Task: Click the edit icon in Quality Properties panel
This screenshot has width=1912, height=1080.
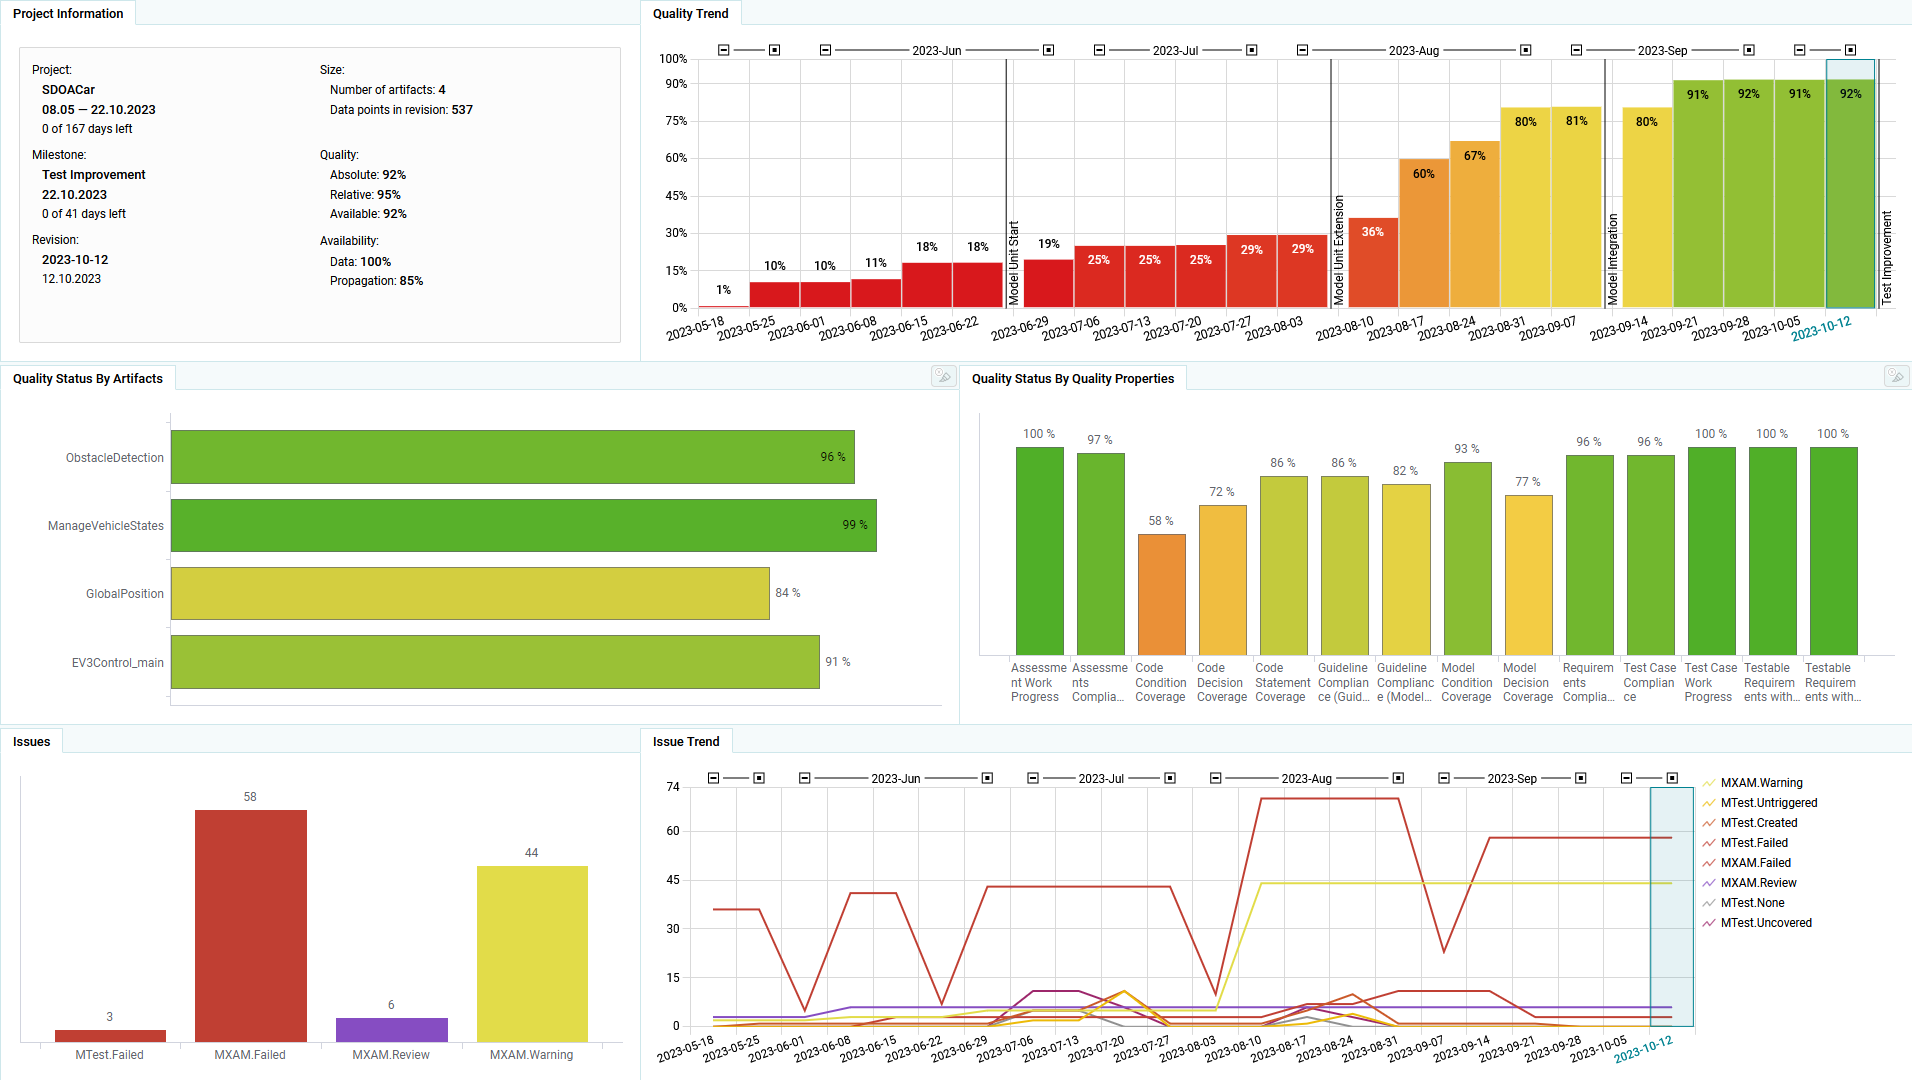Action: (x=1895, y=376)
